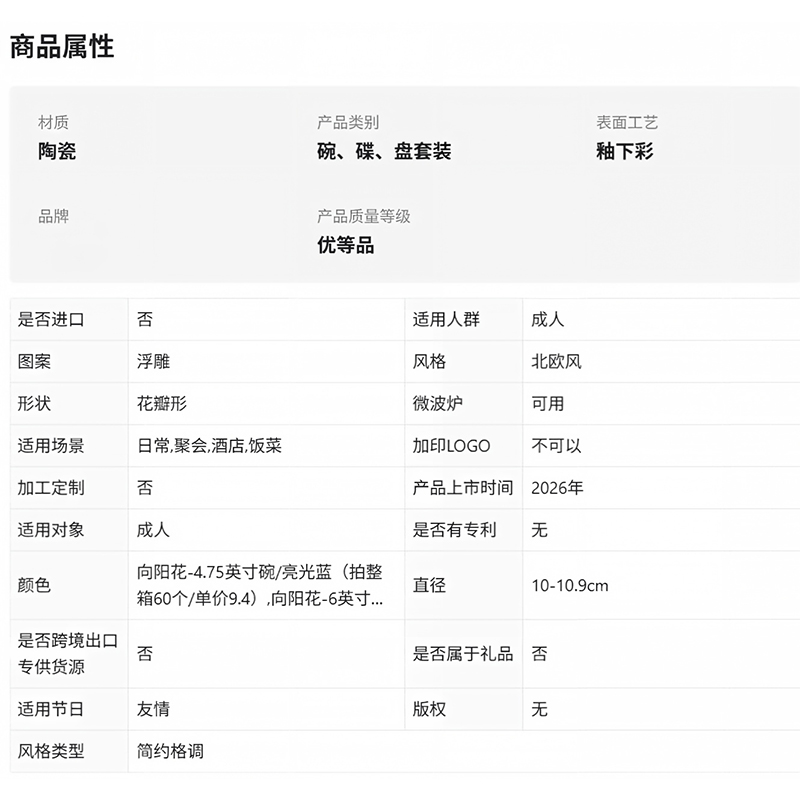Select the '否' value beside '加工定制'
Image resolution: width=800 pixels, height=800 pixels.
pyautogui.click(x=145, y=488)
